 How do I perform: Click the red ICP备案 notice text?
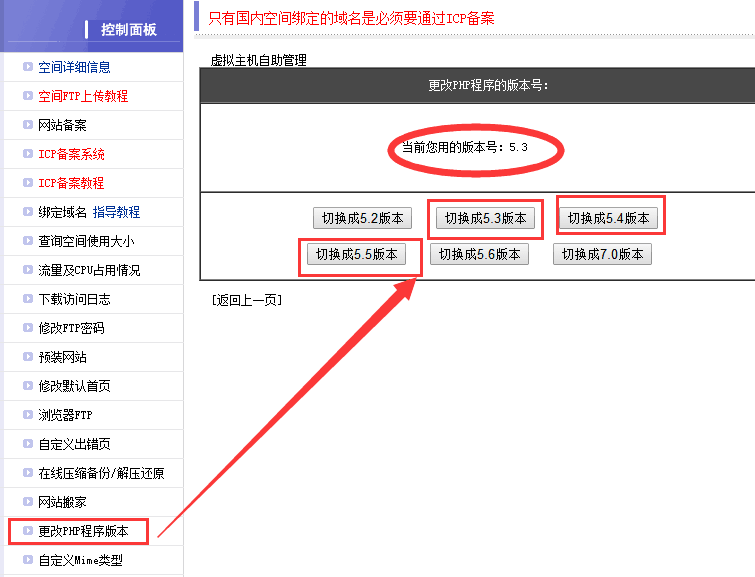point(351,18)
